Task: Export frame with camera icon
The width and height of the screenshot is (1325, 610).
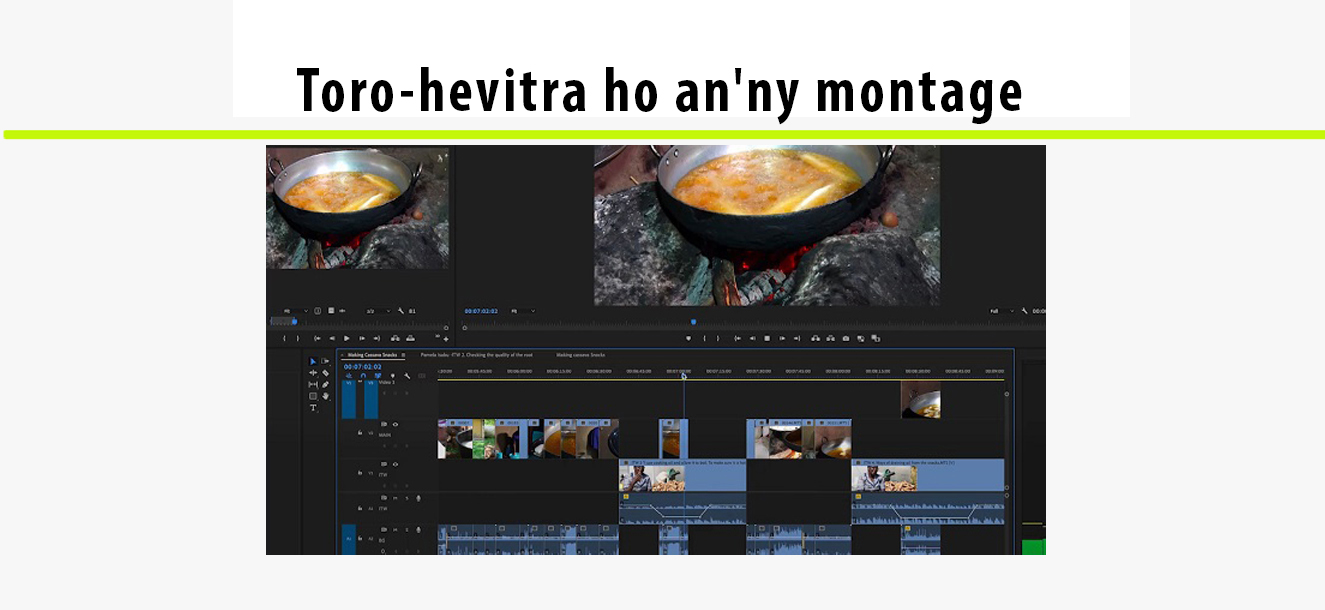Action: [846, 338]
